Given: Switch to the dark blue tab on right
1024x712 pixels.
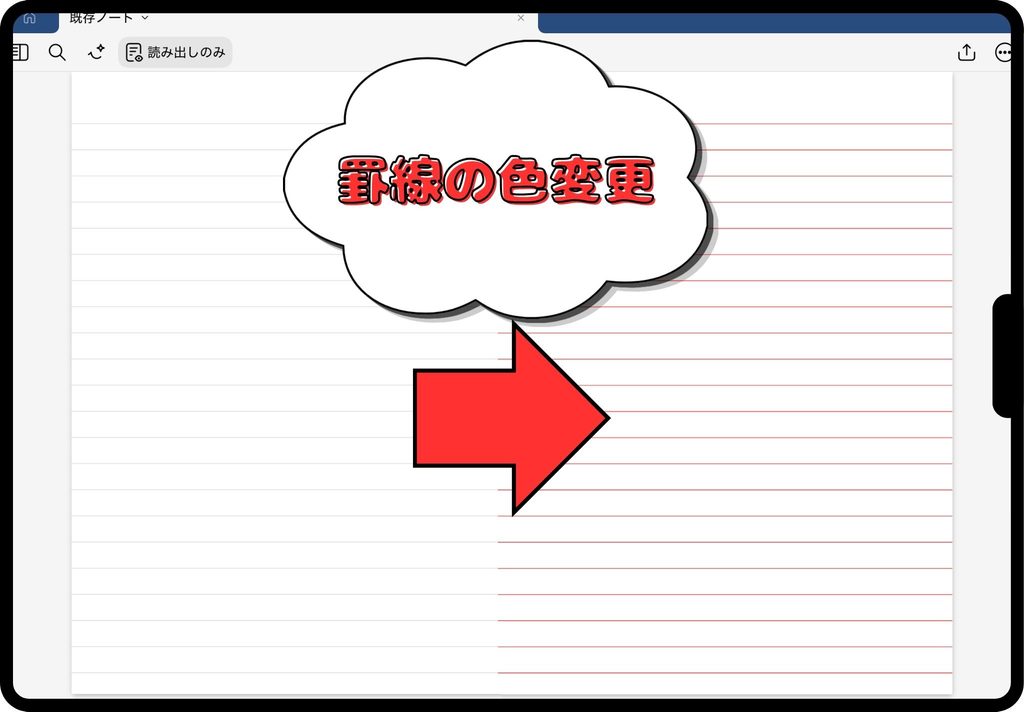Looking at the screenshot, I should [774, 23].
